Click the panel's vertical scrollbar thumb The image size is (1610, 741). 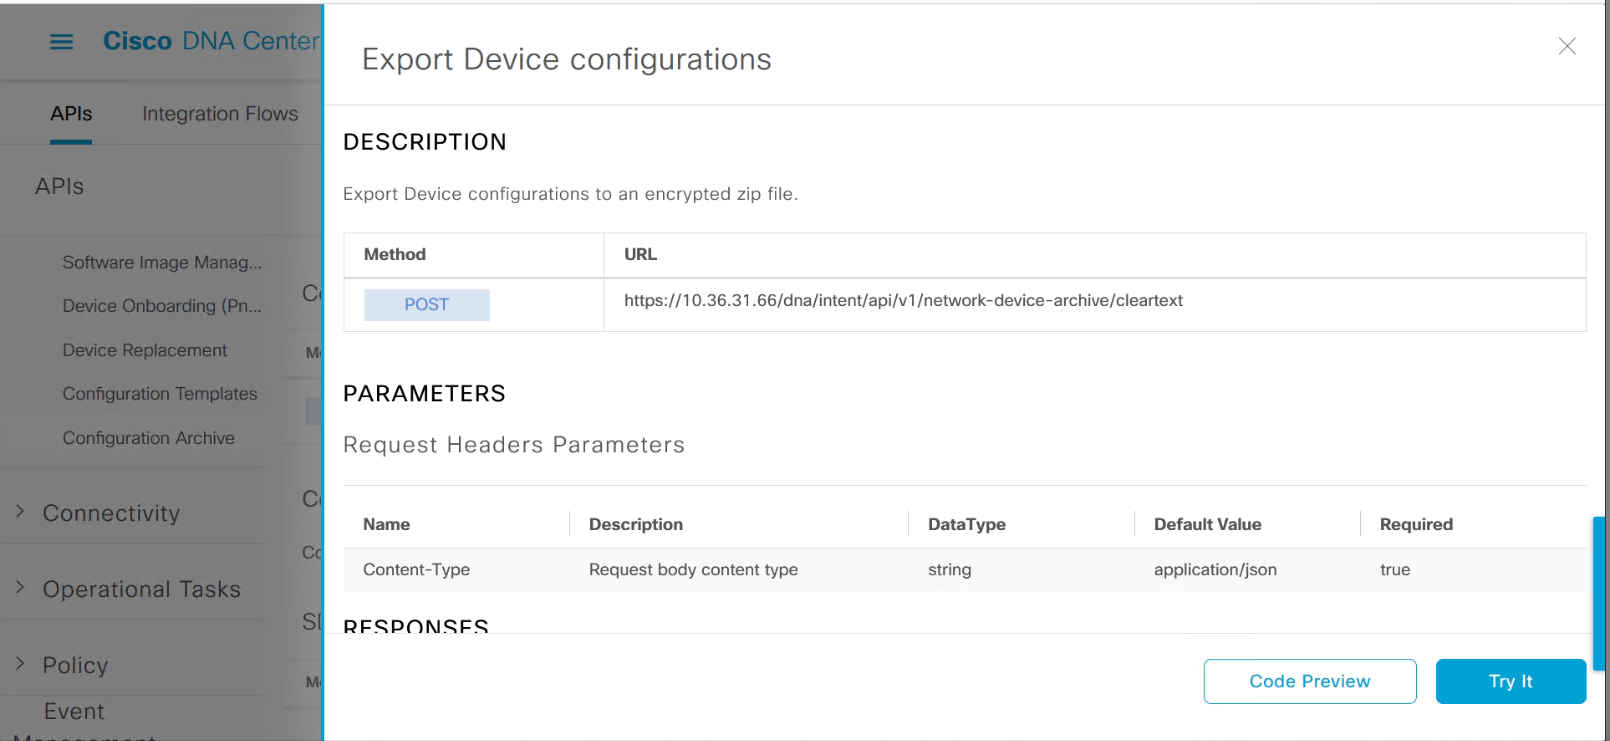coord(1599,593)
